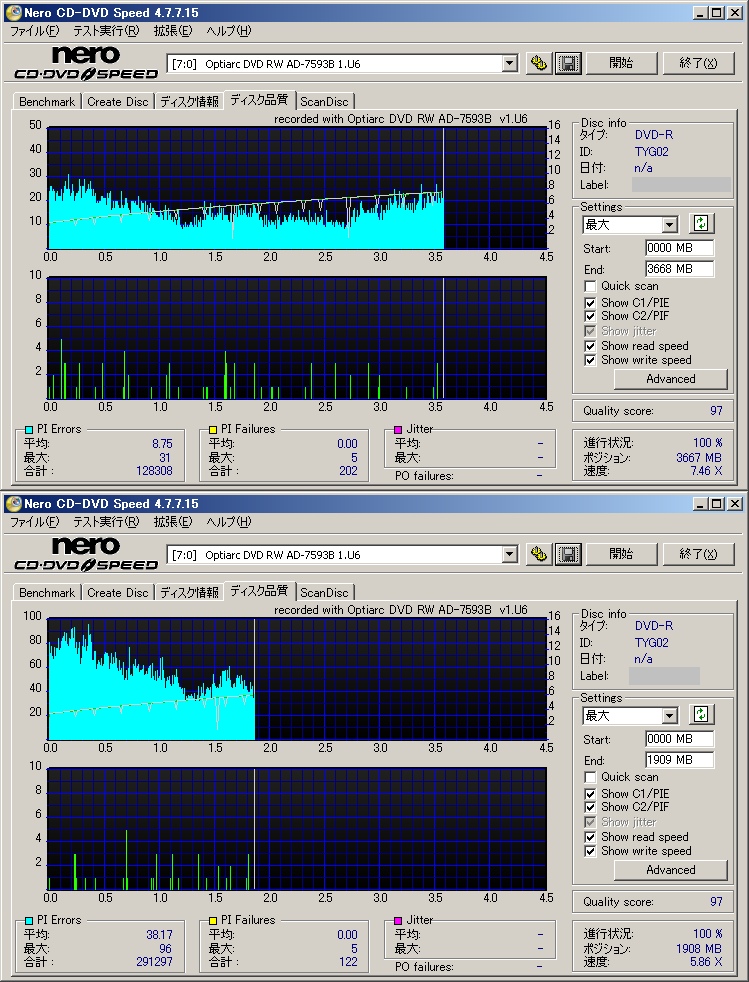This screenshot has height=982, width=749.
Task: Click PI Errors total 128308 in top window
Action: tap(154, 471)
